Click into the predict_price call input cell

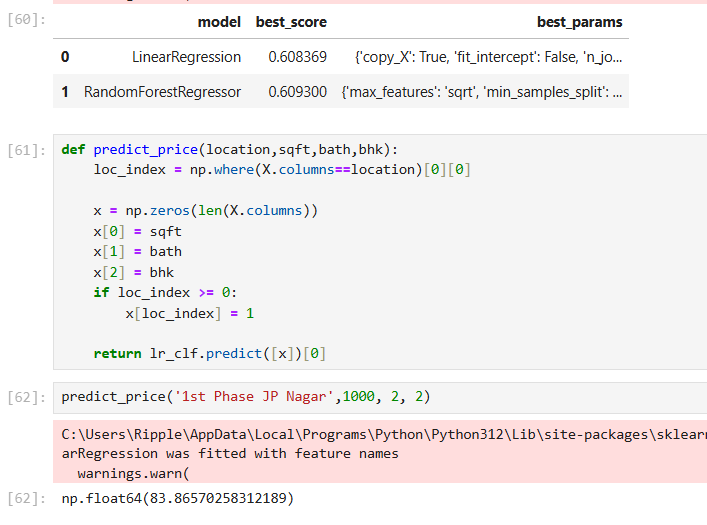(x=380, y=397)
